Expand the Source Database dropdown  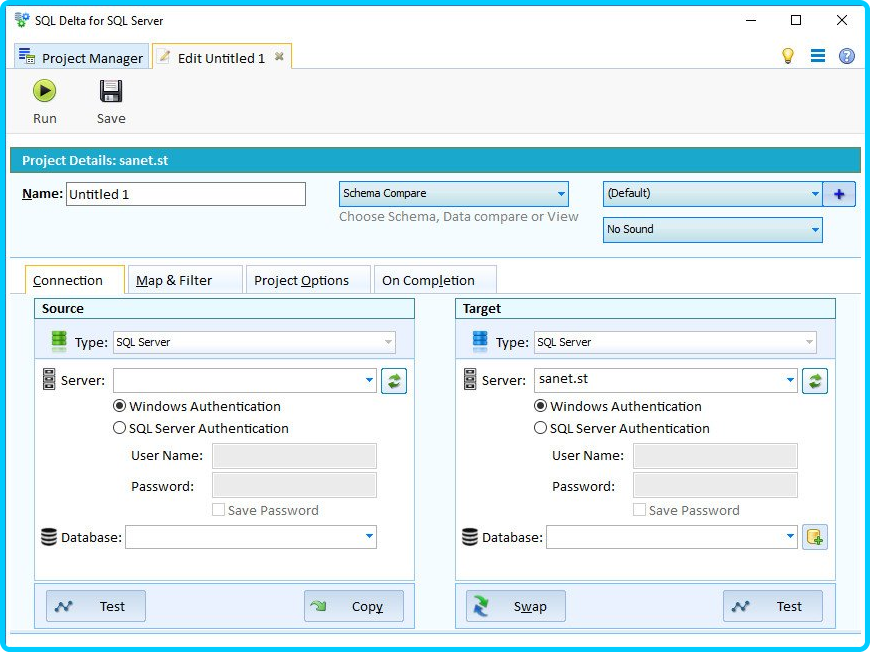369,537
